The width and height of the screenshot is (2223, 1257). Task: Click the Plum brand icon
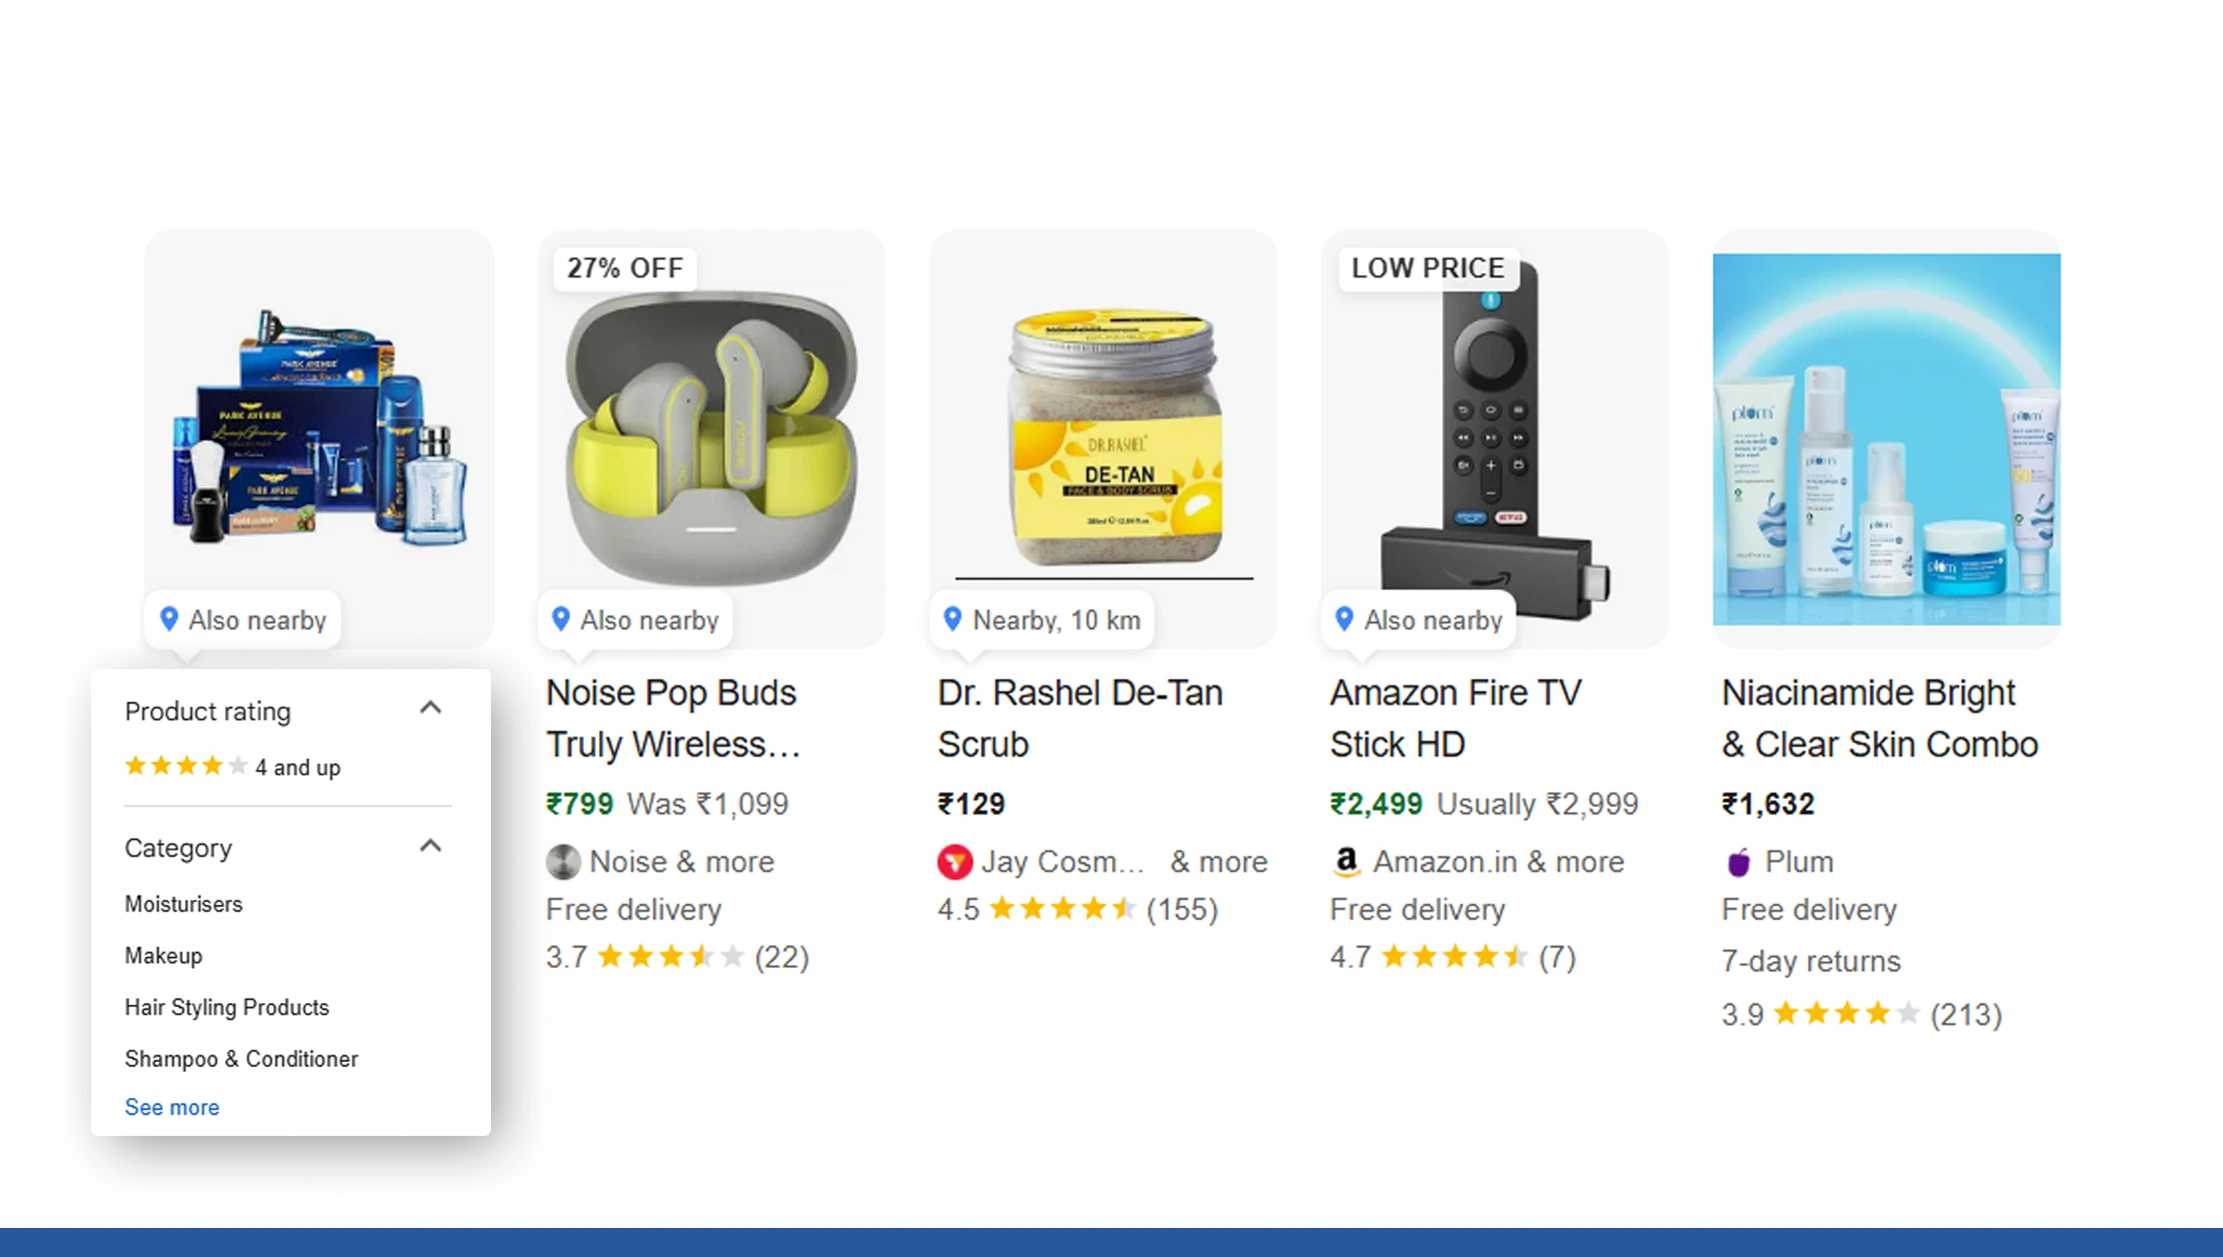[x=1740, y=861]
